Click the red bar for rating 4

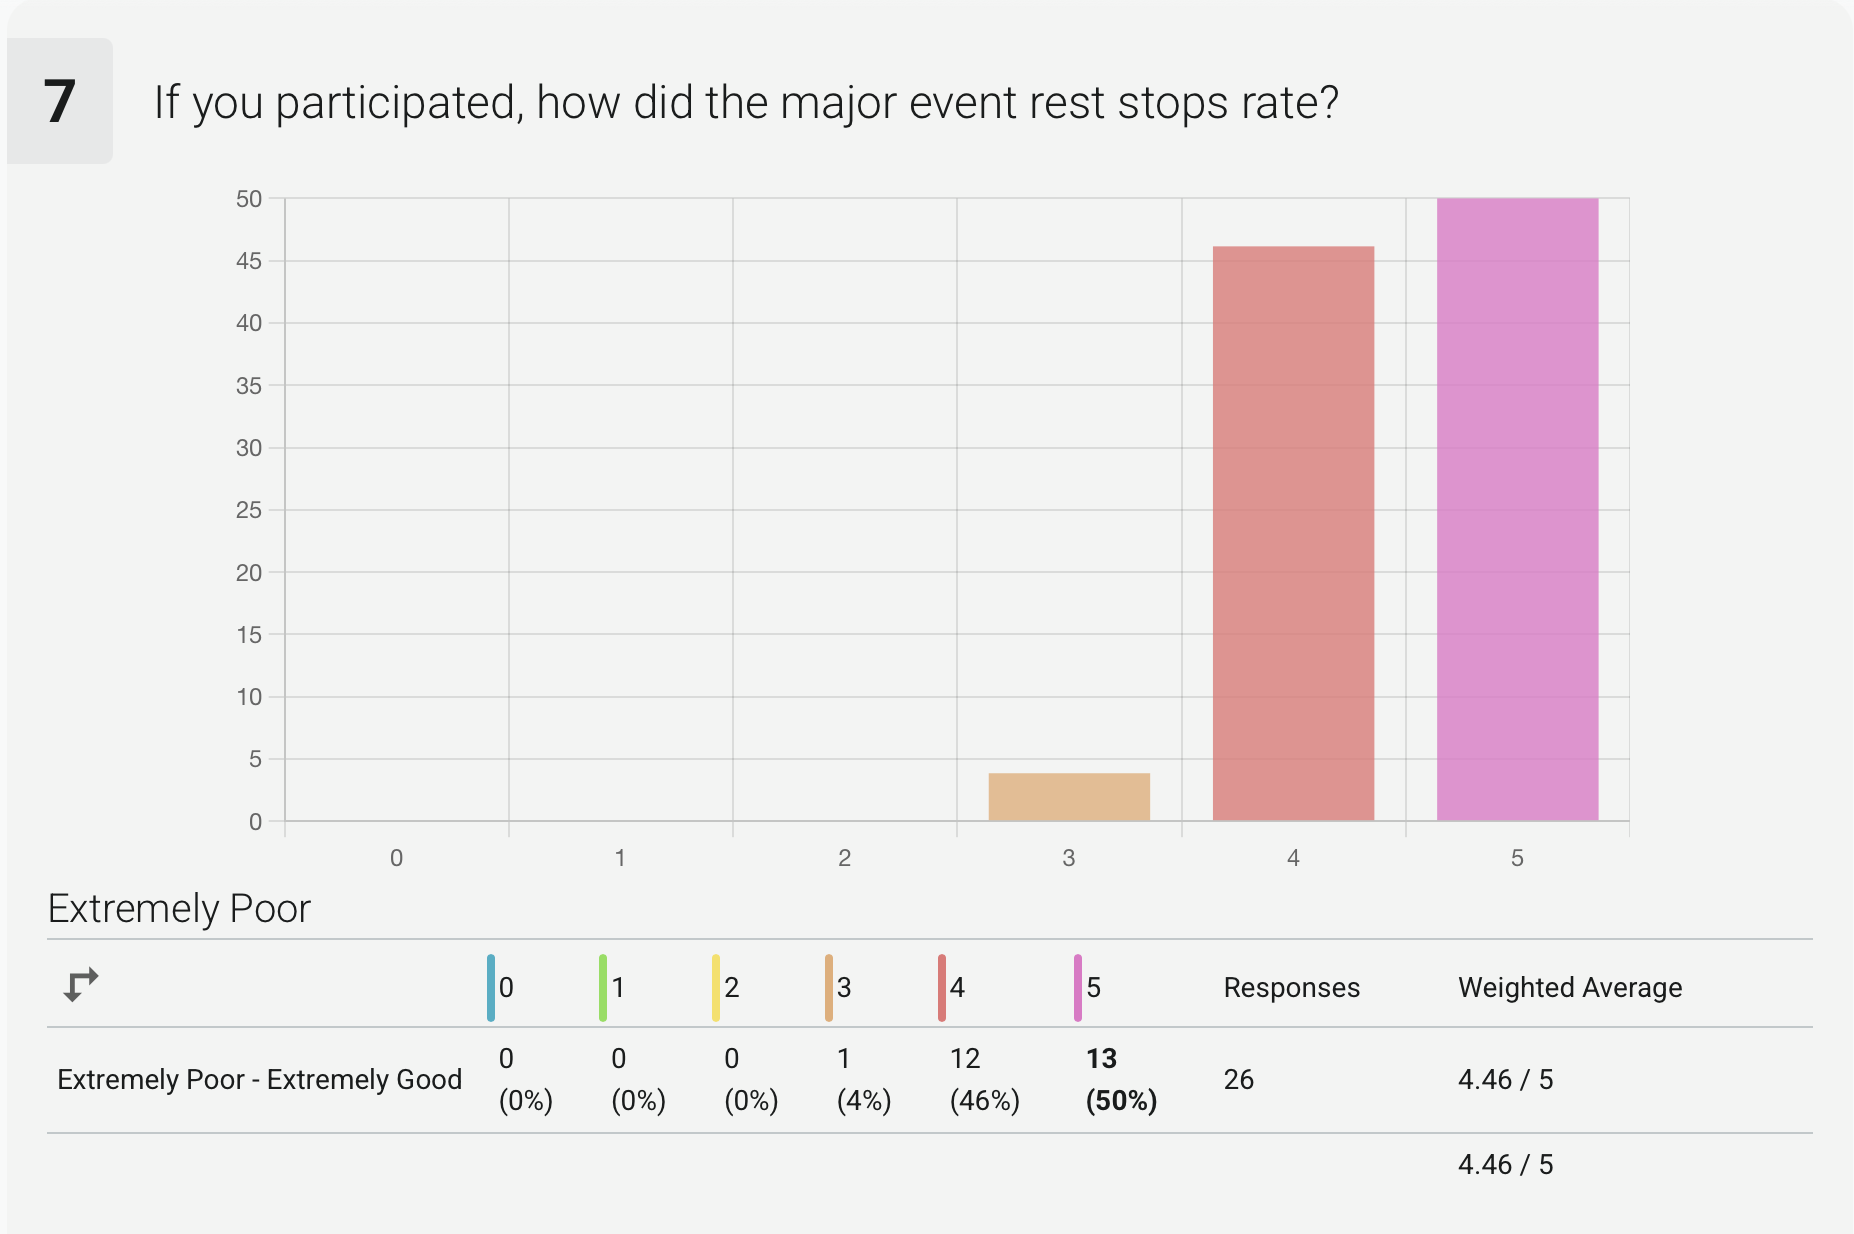pyautogui.click(x=1293, y=534)
